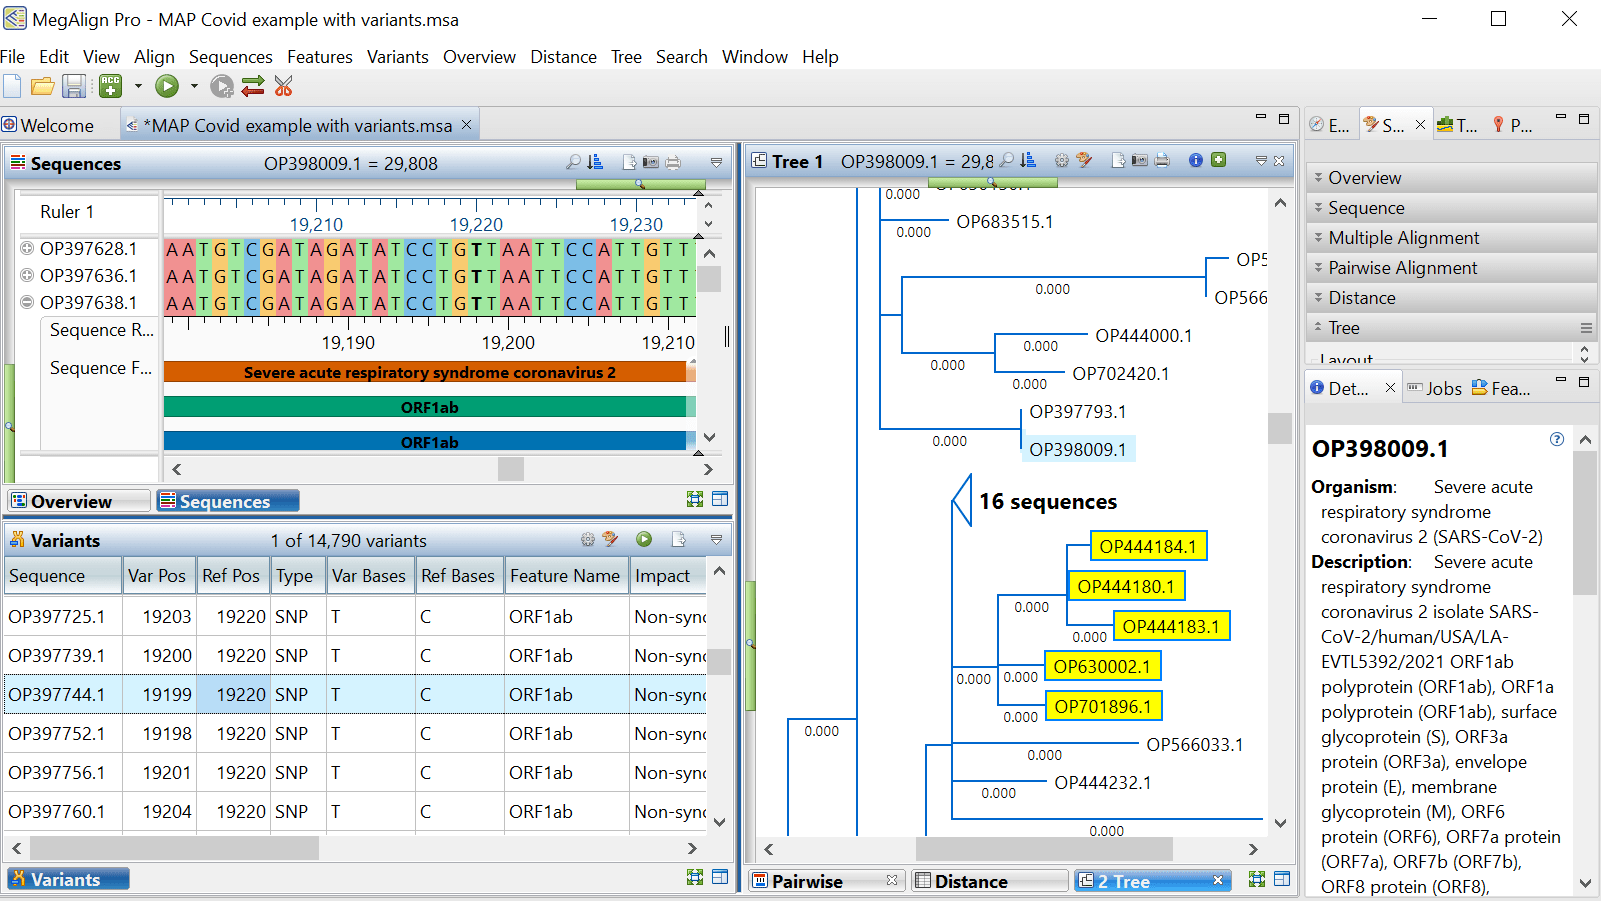The width and height of the screenshot is (1601, 901).
Task: Click the Add Sequences (ACG+) toolbar icon
Action: 110,87
